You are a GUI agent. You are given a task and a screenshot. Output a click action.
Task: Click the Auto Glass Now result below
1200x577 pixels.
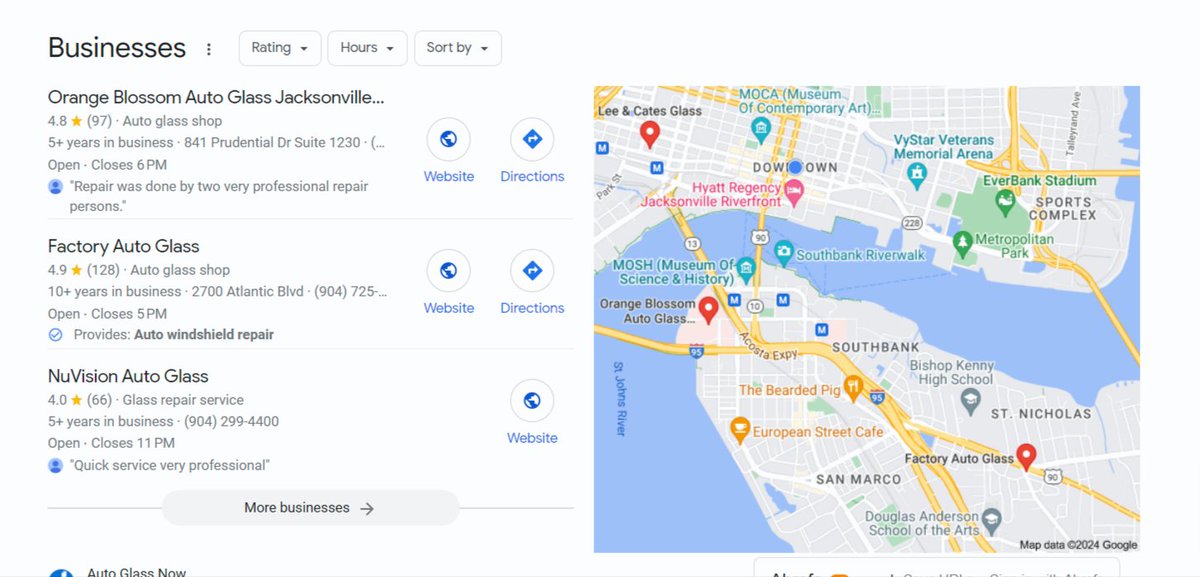[136, 572]
